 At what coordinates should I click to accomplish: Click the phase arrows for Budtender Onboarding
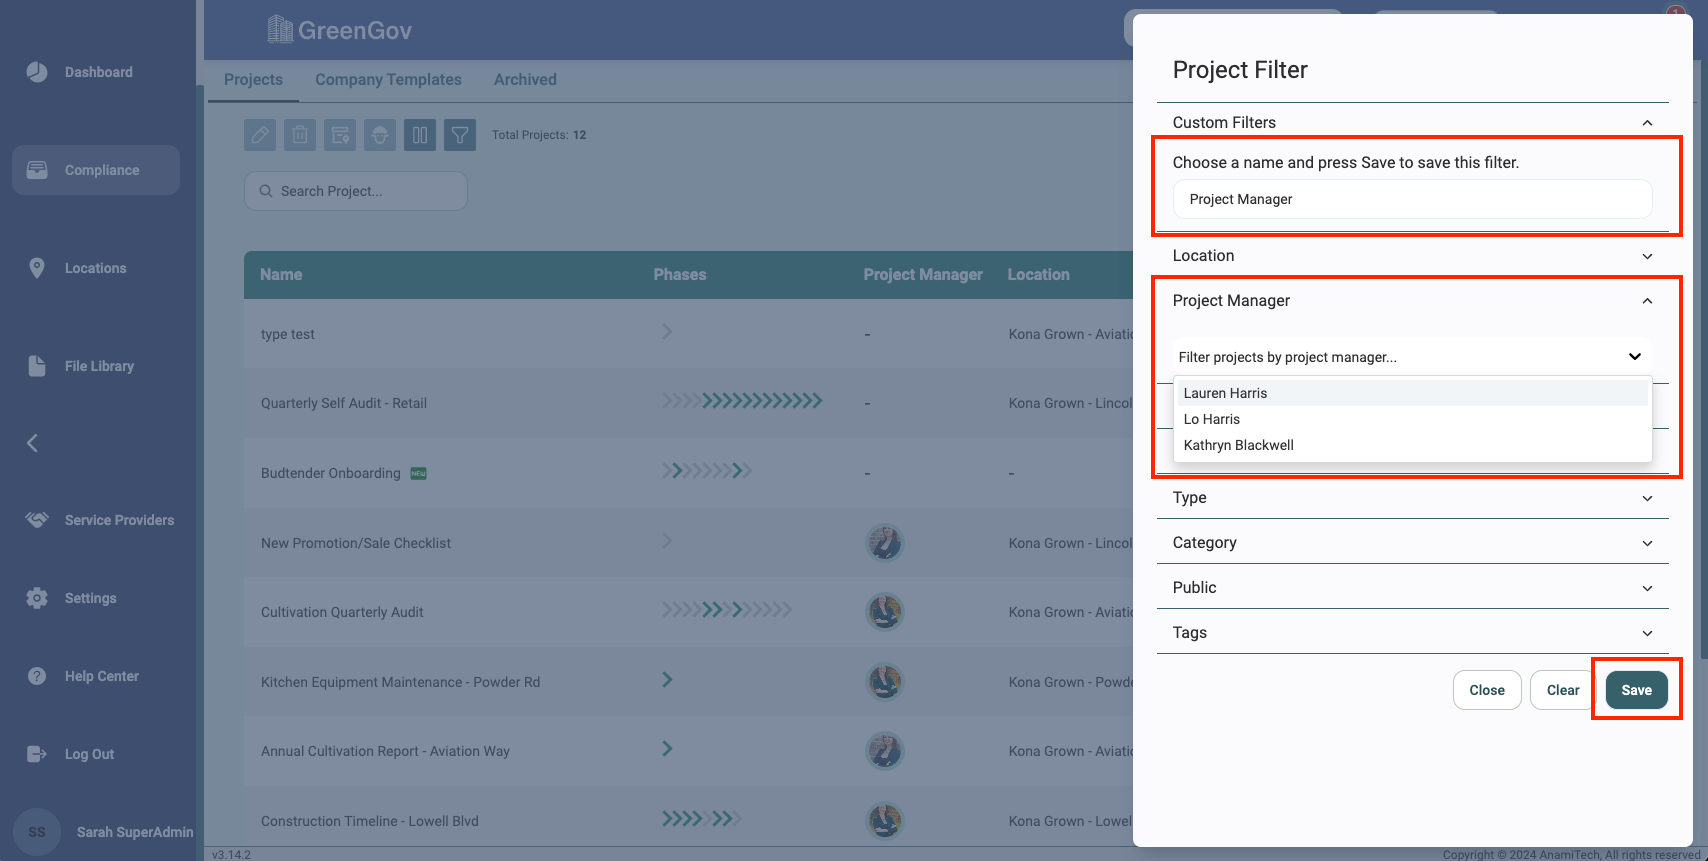tap(707, 471)
